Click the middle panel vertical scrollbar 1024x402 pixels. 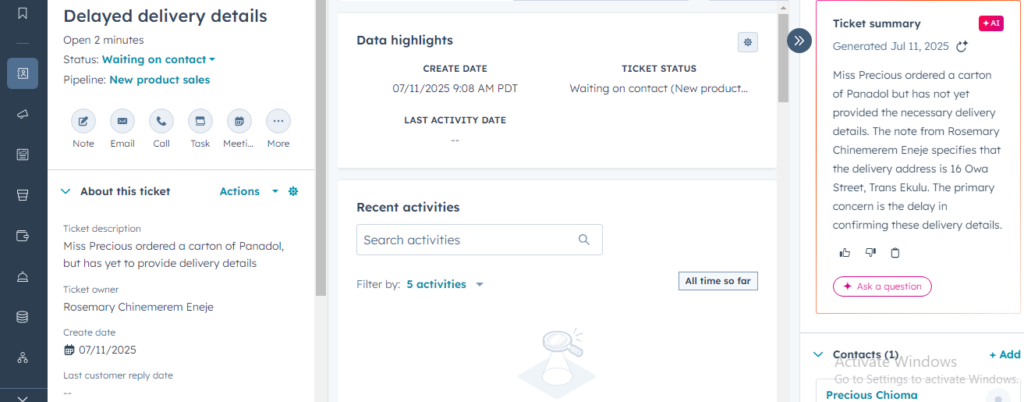[784, 59]
